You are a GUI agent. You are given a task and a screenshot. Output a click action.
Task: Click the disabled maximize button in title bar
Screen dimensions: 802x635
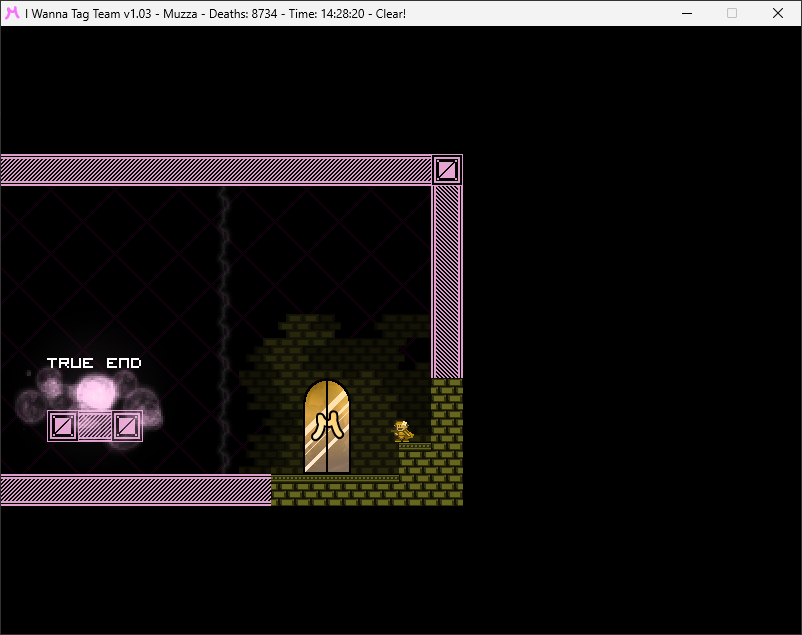point(732,13)
